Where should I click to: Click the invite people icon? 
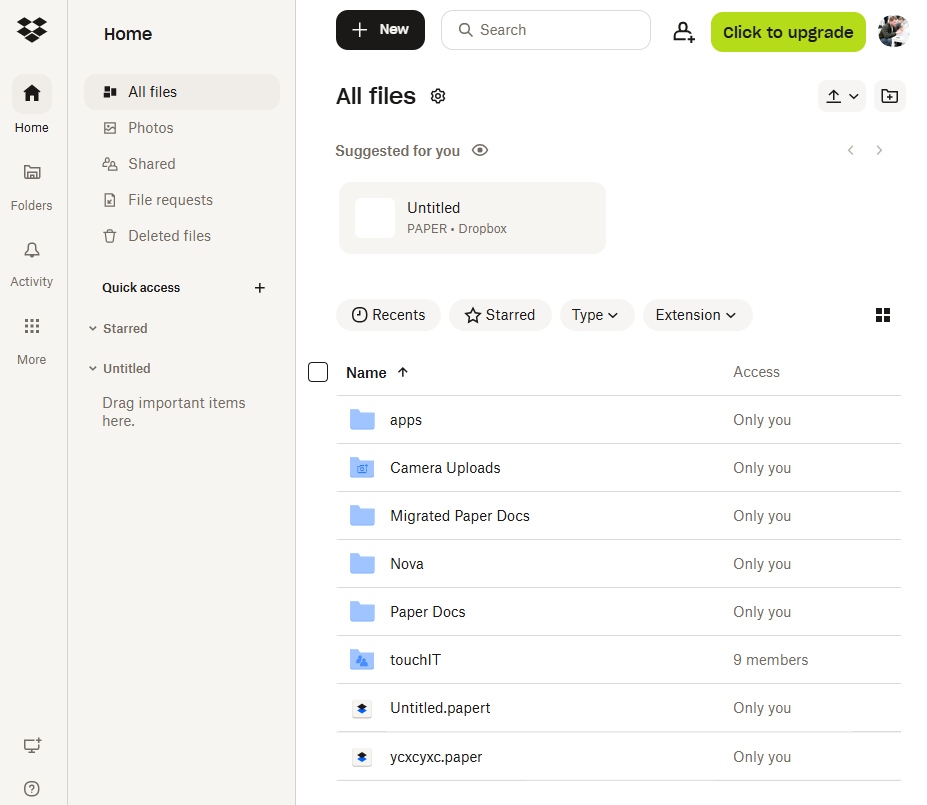pyautogui.click(x=683, y=32)
